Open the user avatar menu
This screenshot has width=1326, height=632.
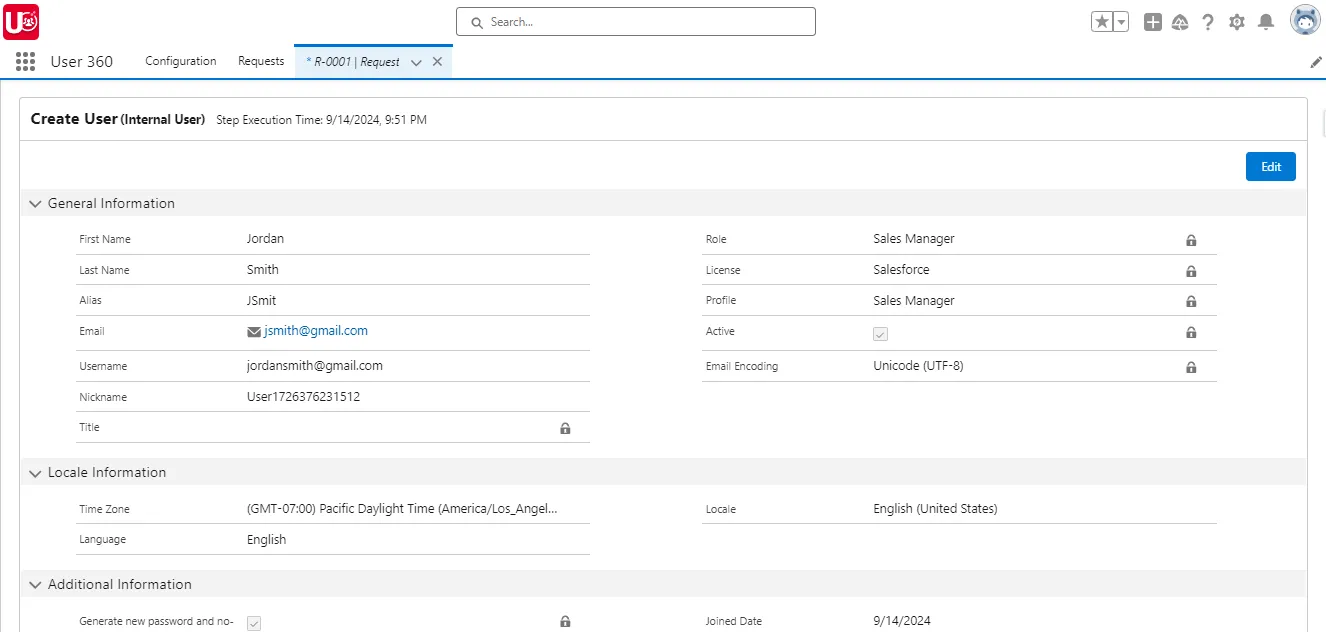(x=1305, y=18)
